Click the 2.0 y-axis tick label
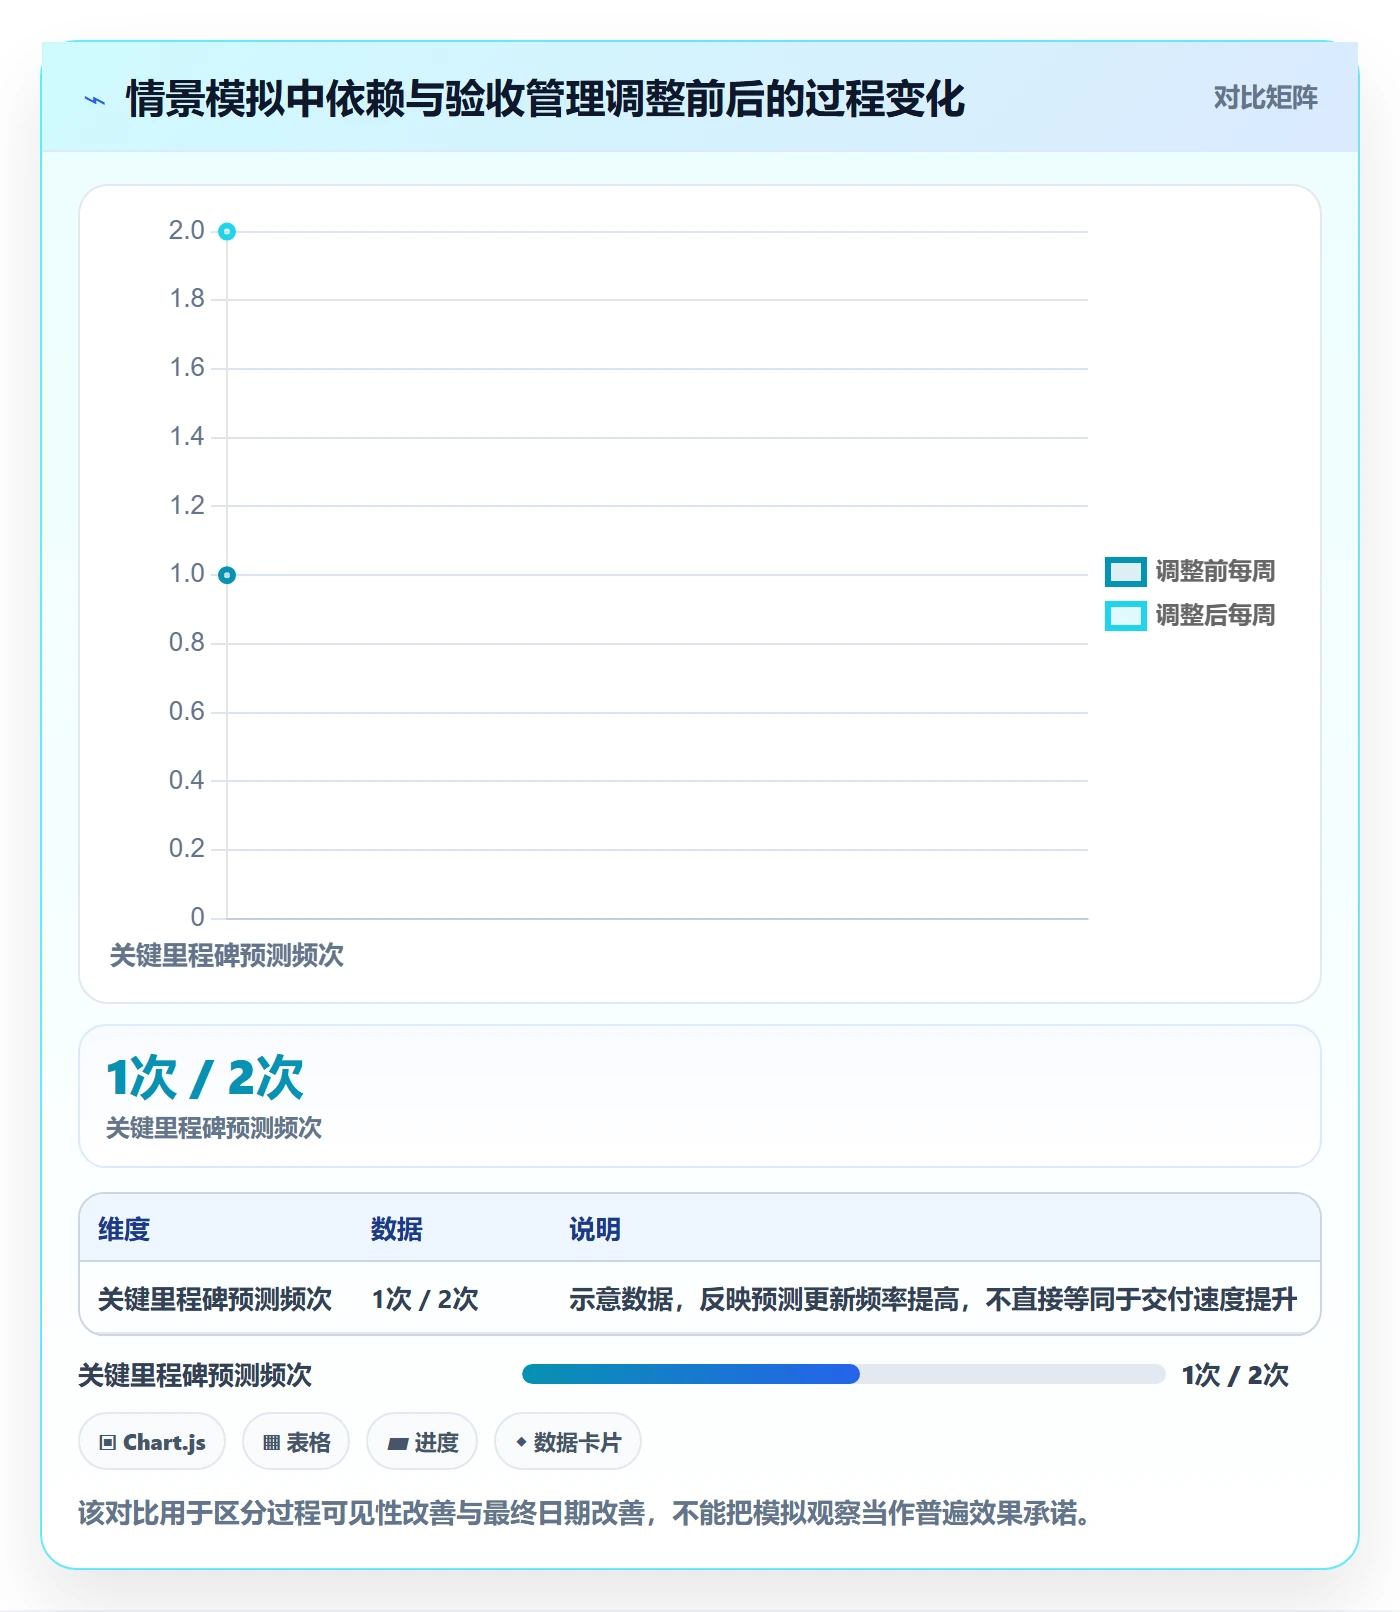This screenshot has width=1400, height=1612. click(186, 231)
